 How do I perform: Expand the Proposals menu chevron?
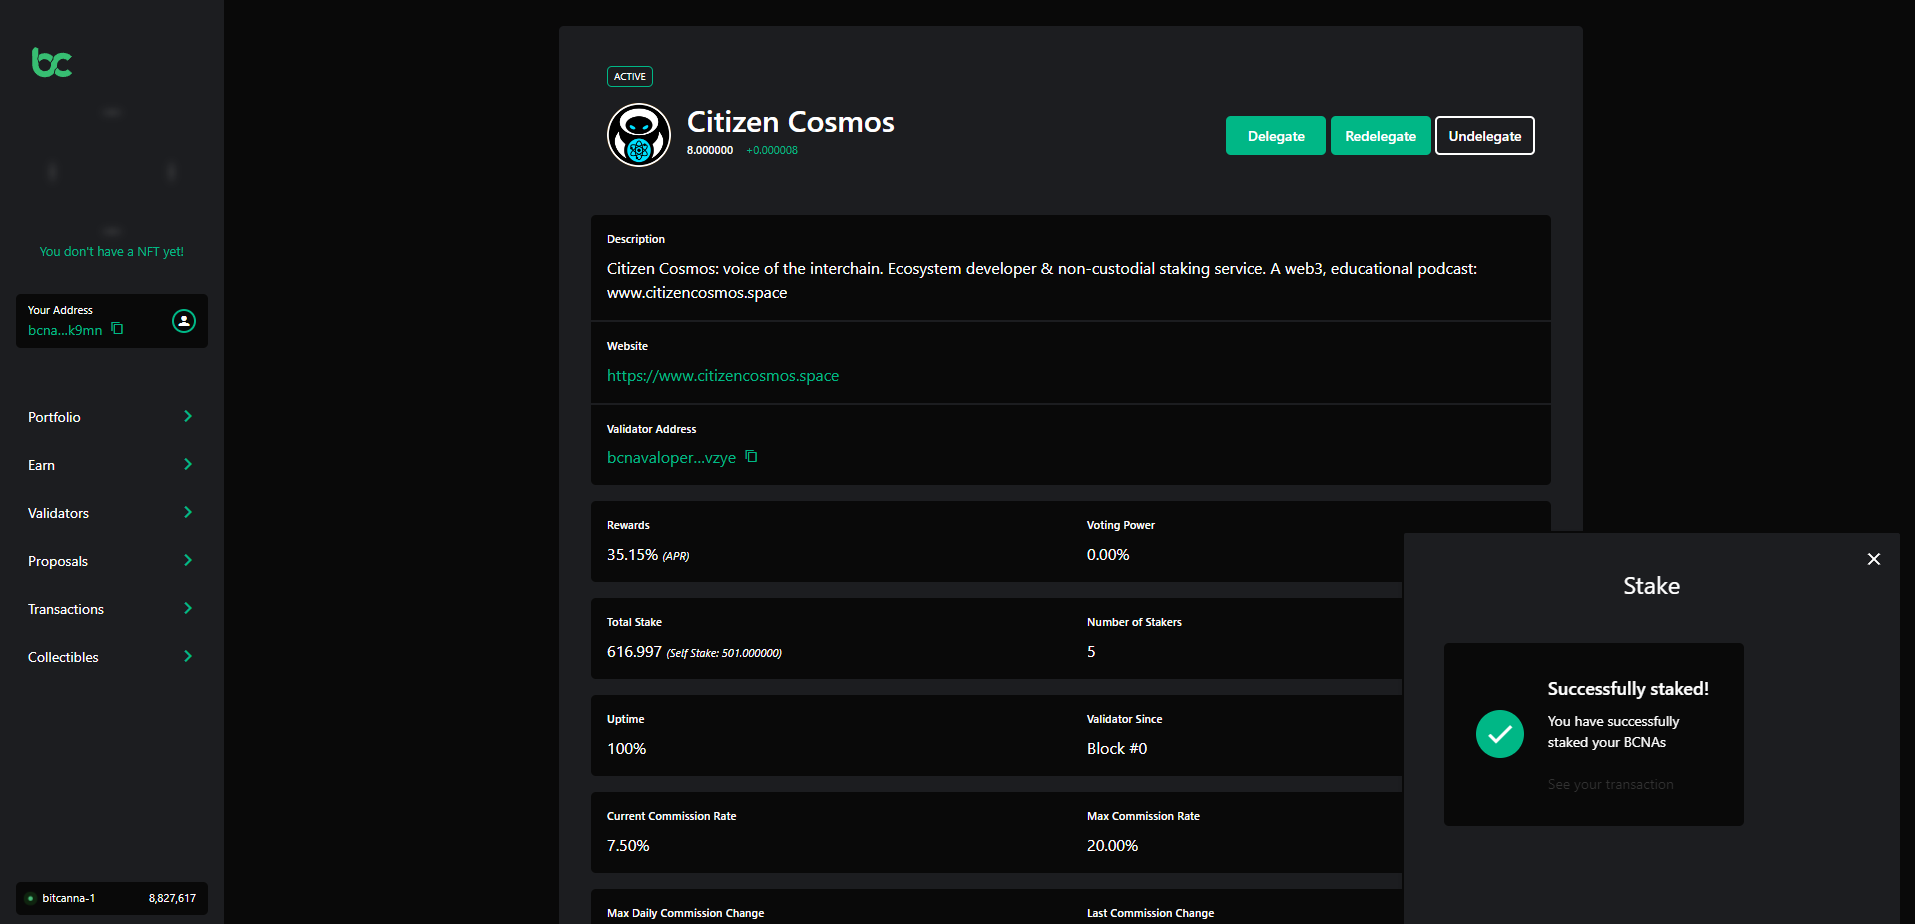pos(188,560)
